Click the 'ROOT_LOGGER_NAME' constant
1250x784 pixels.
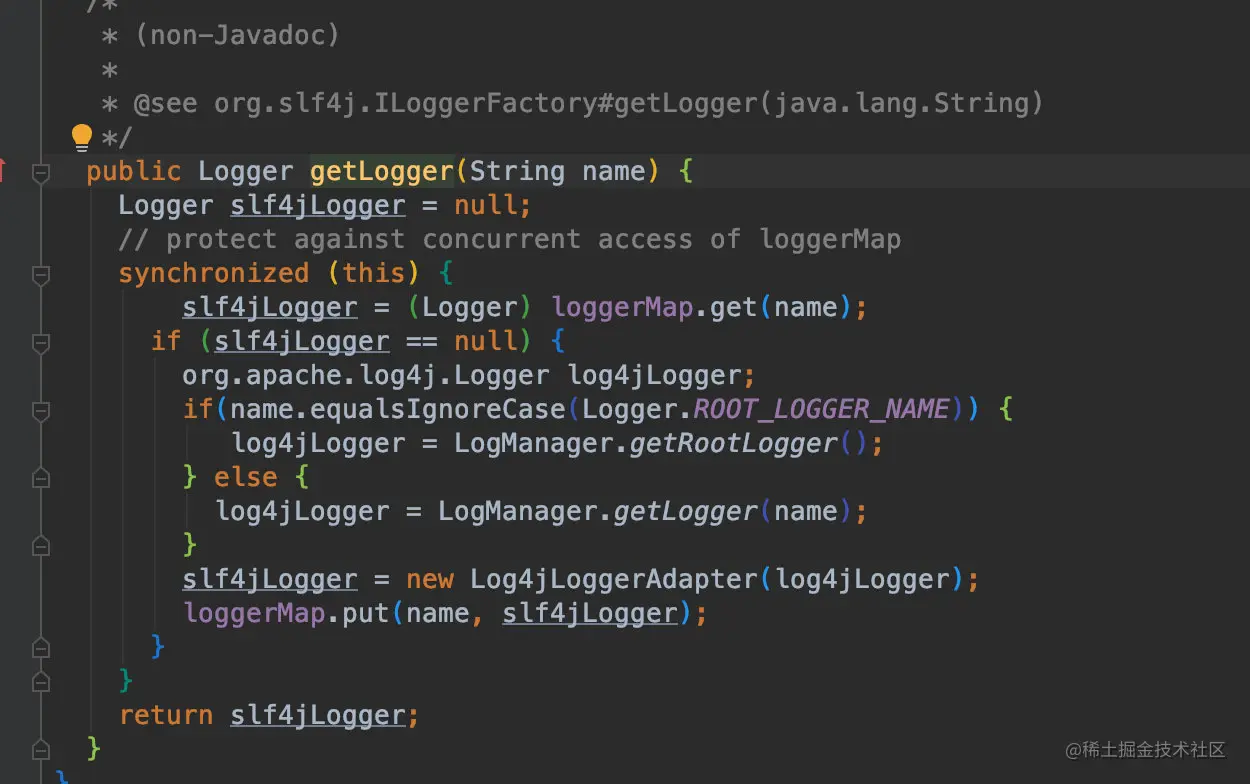pos(821,410)
